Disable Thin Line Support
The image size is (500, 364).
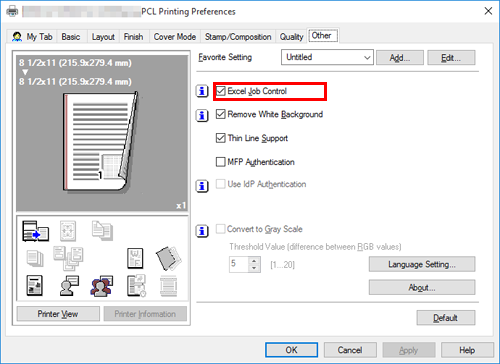tap(221, 138)
